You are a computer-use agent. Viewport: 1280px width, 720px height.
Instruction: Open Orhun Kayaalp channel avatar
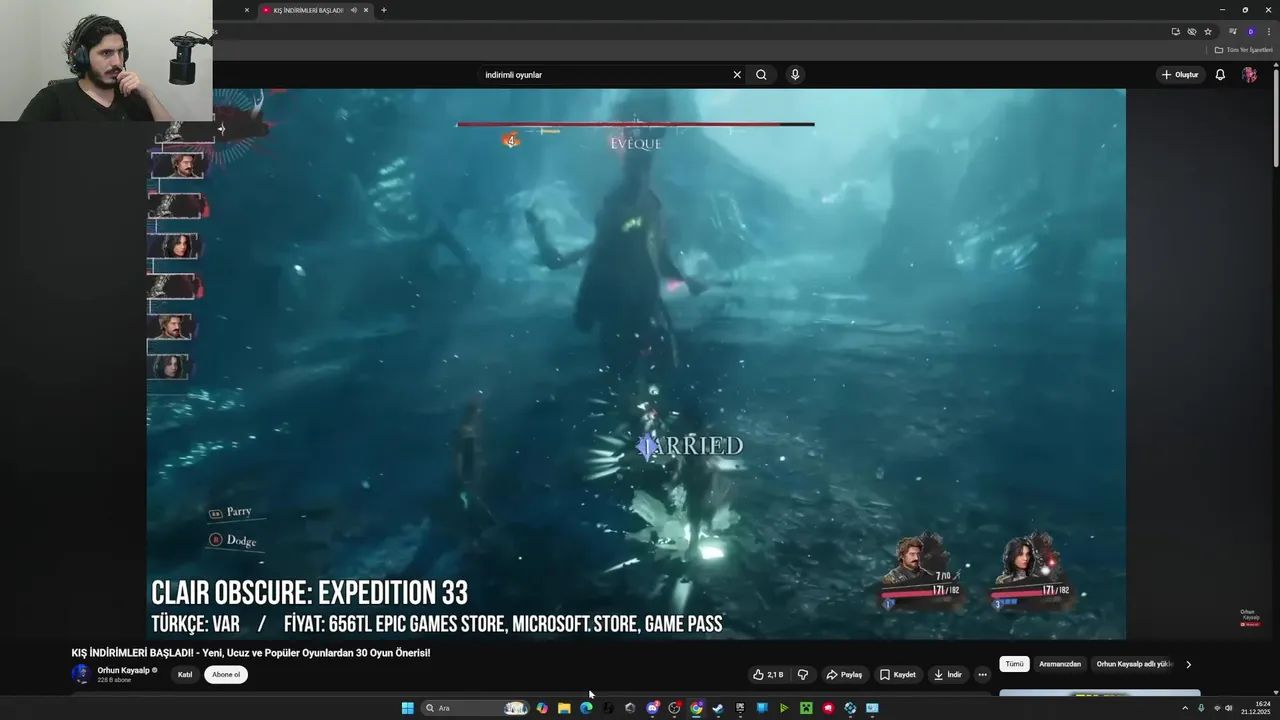(x=81, y=674)
